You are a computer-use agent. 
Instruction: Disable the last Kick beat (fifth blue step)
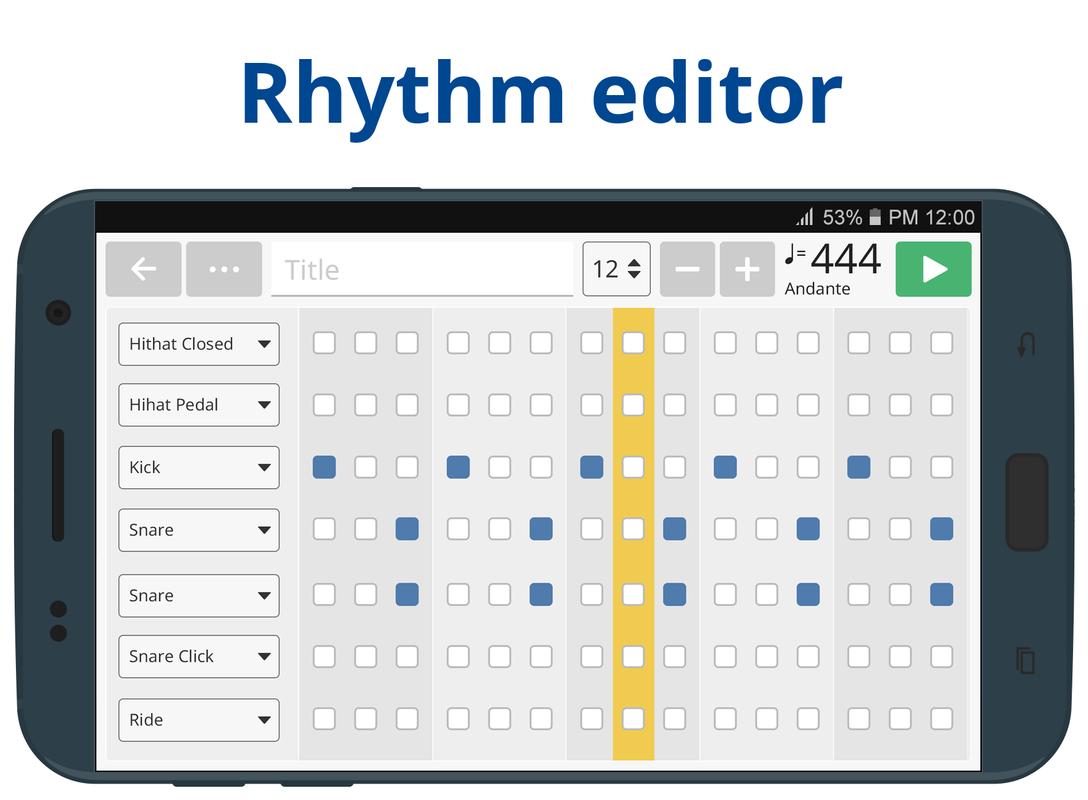point(859,467)
